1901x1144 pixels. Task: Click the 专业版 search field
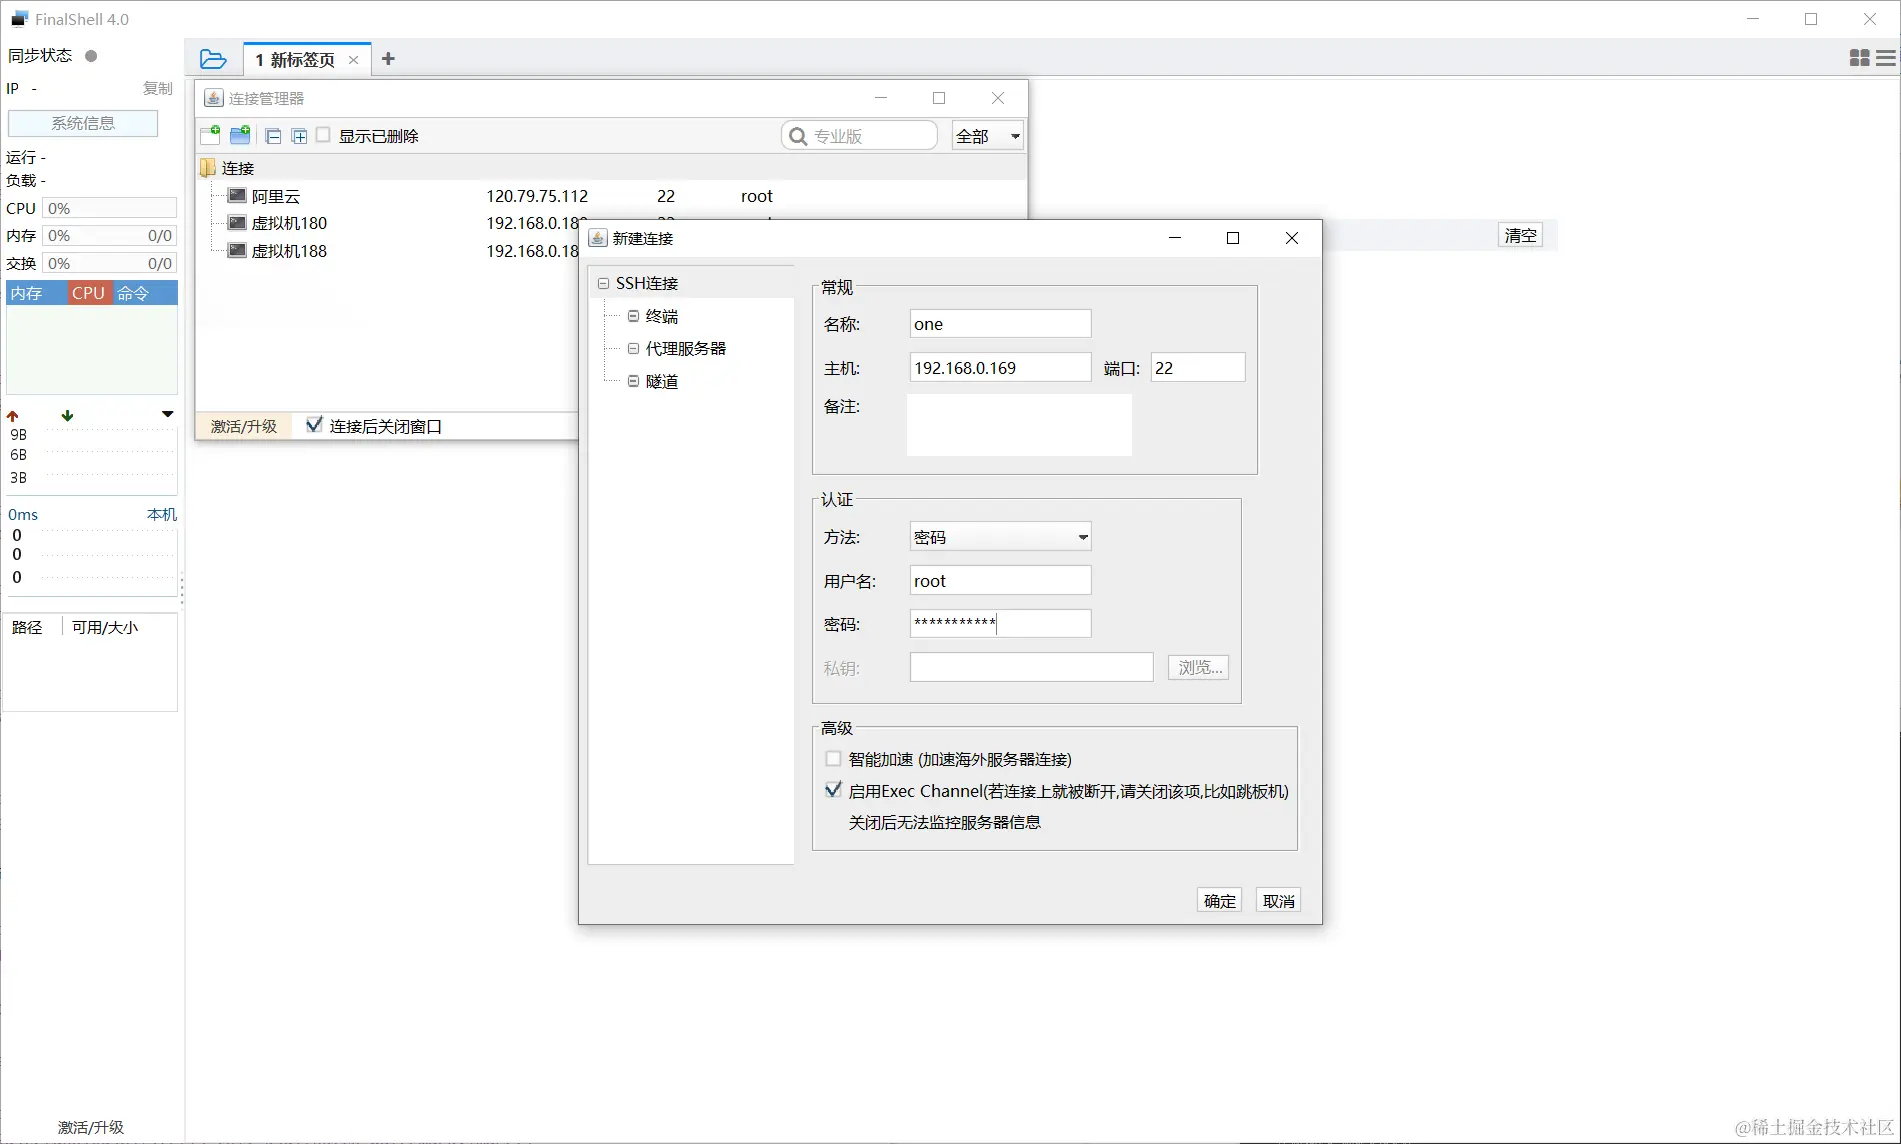[860, 136]
